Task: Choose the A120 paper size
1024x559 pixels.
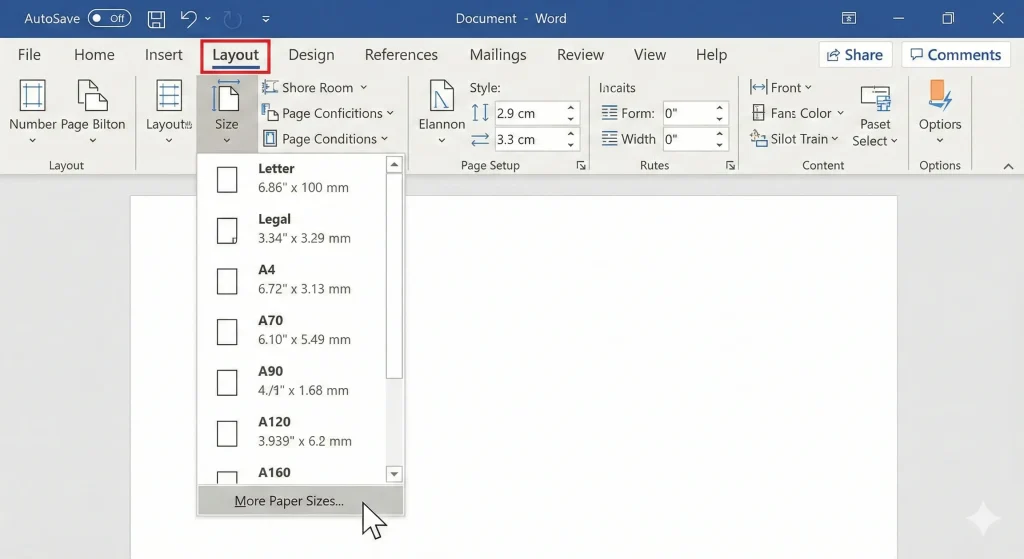Action: [292, 432]
